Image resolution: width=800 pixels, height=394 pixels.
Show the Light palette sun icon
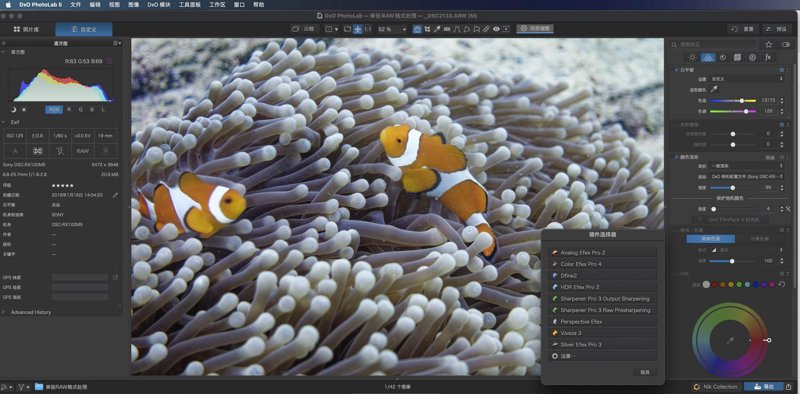[692, 58]
